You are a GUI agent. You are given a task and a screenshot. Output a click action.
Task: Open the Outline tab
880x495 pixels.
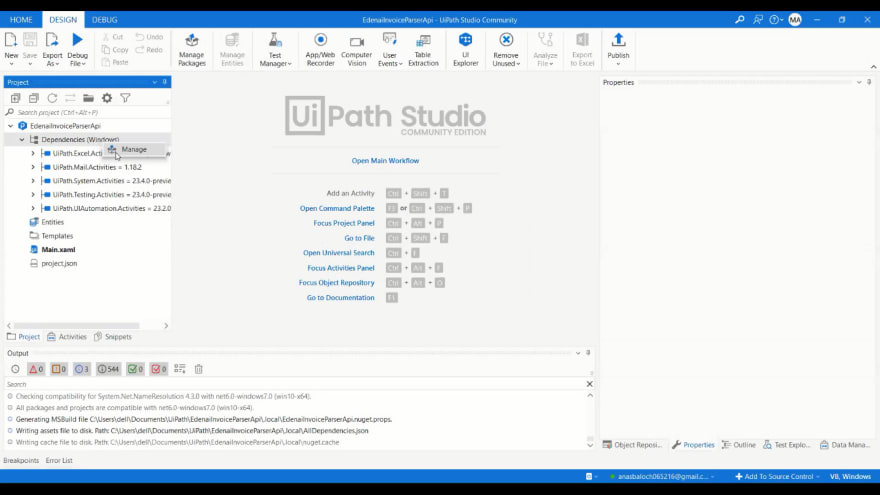739,444
